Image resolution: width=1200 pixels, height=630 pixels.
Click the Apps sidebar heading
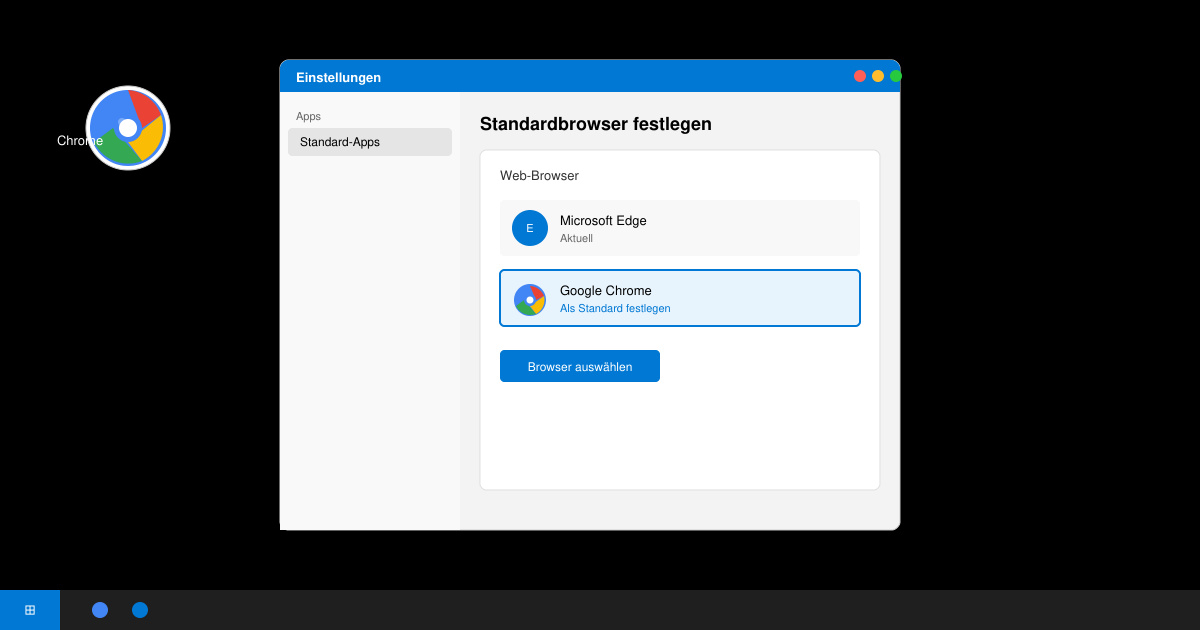308,116
